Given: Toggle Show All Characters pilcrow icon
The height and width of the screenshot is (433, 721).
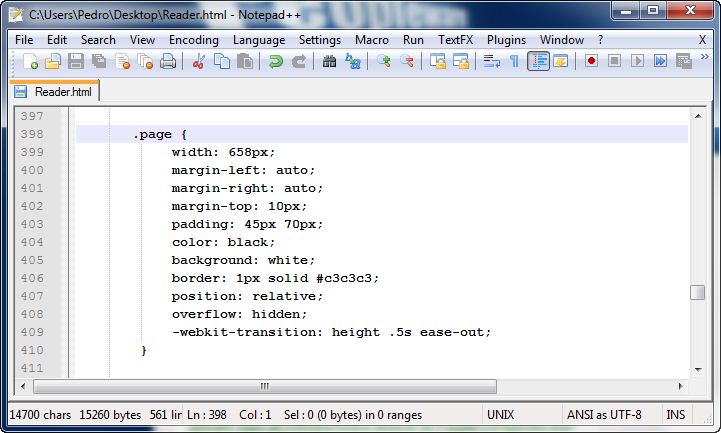Looking at the screenshot, I should [515, 61].
